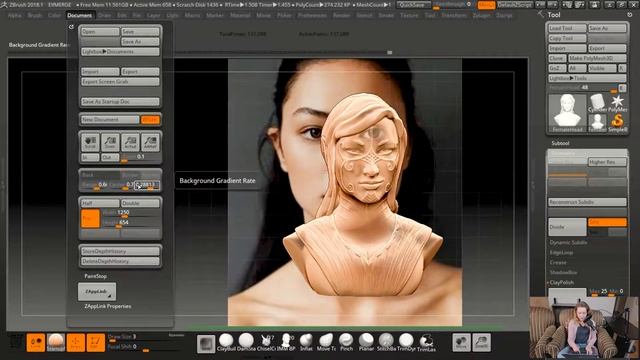Open the Render menu

pyautogui.click(x=342, y=15)
